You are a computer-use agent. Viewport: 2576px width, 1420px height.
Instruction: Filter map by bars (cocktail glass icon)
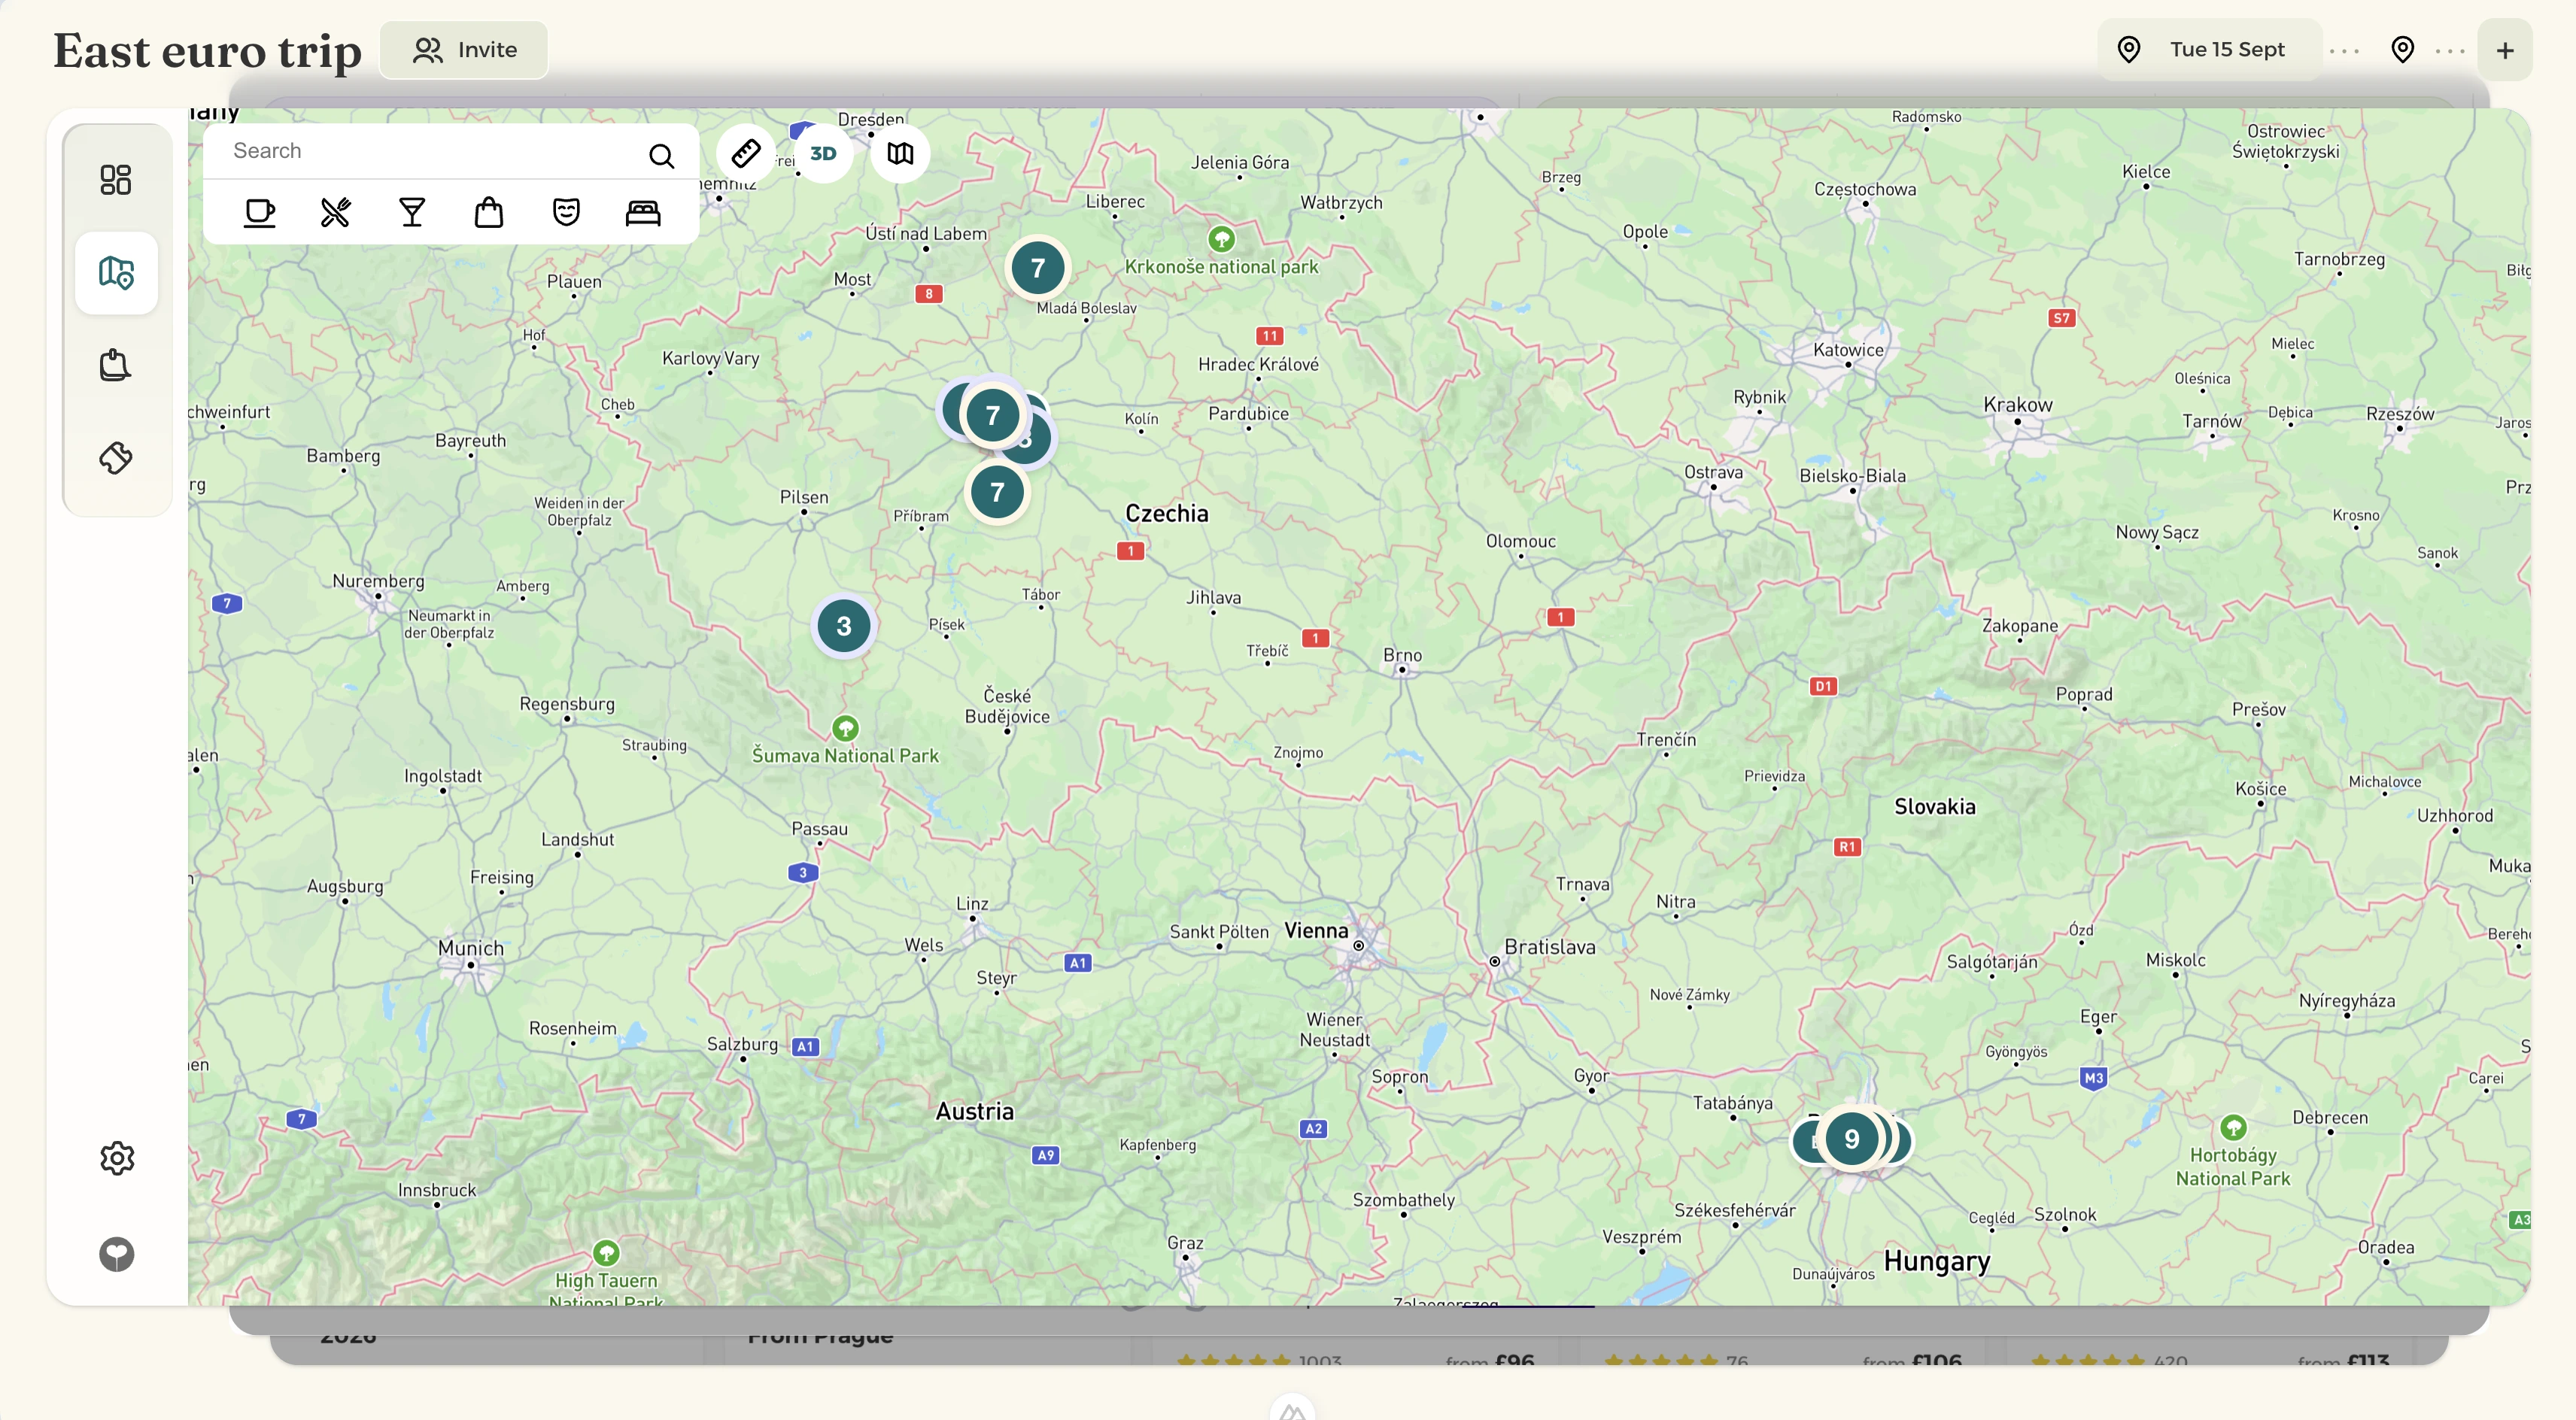pyautogui.click(x=412, y=212)
